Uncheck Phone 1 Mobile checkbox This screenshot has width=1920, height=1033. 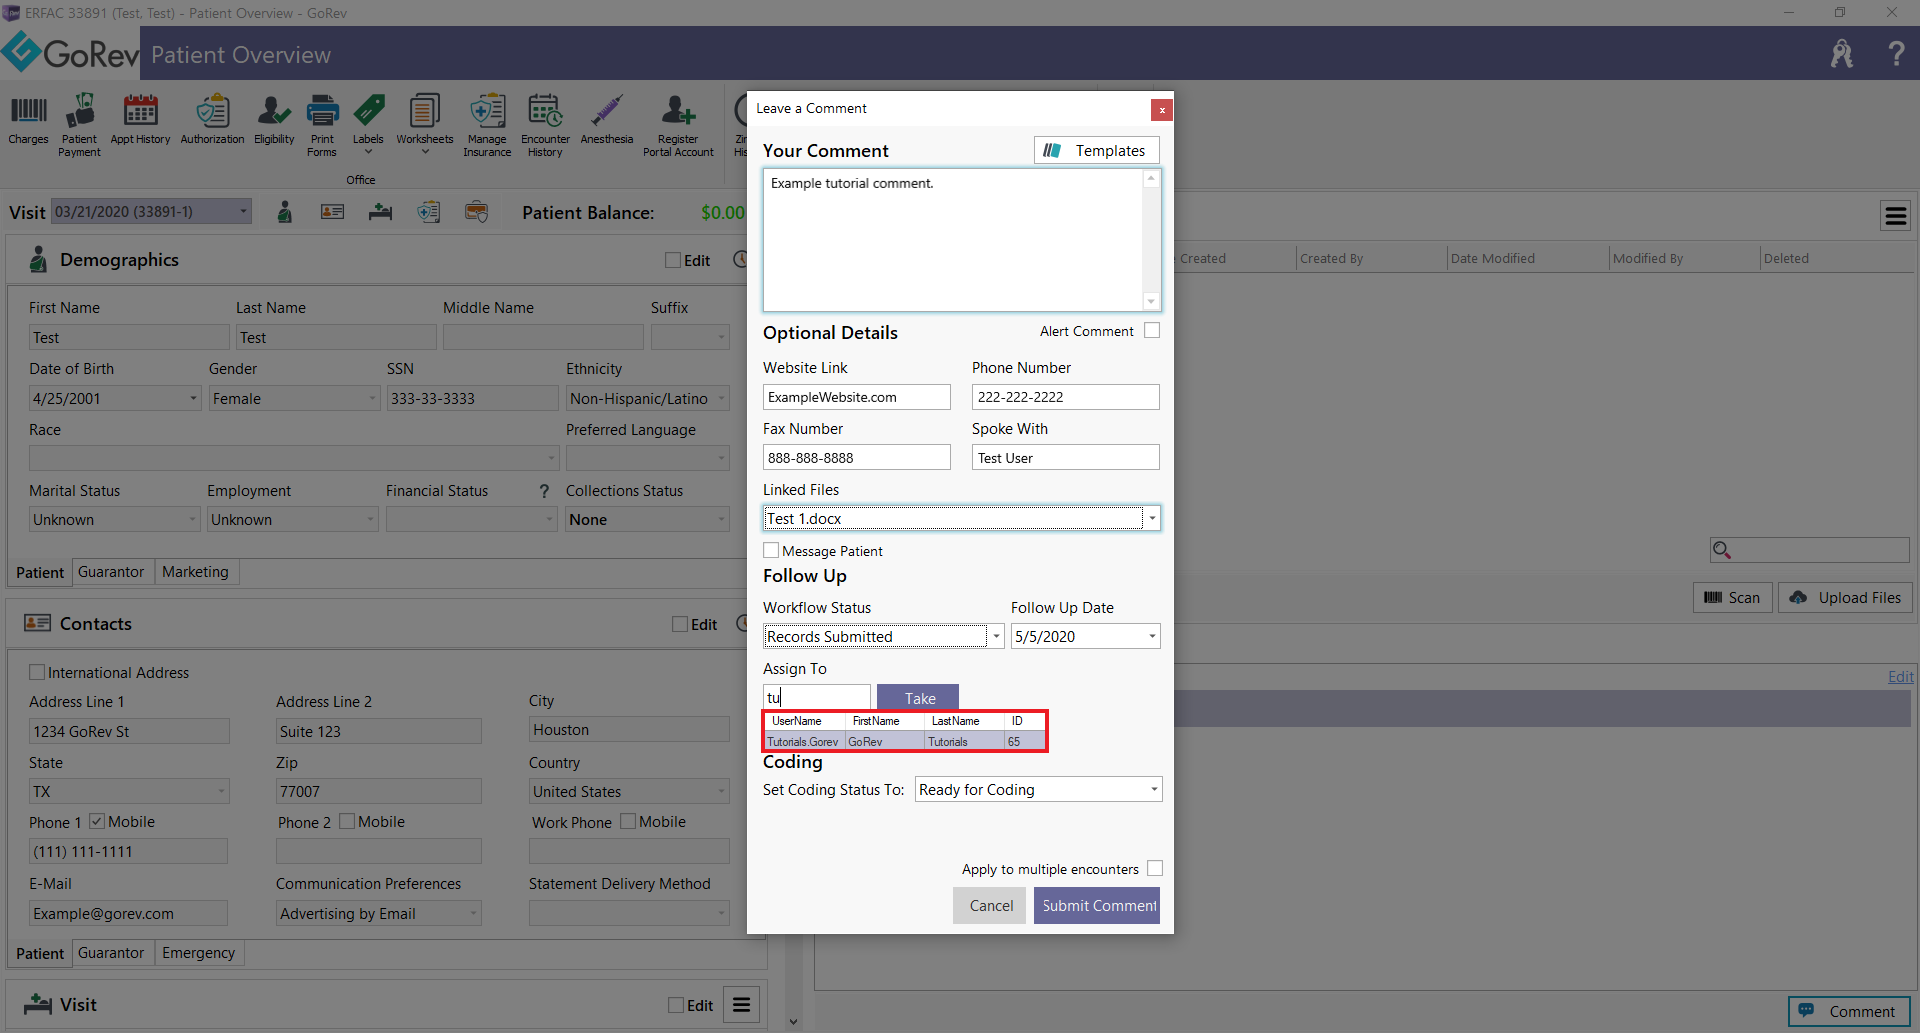(97, 821)
